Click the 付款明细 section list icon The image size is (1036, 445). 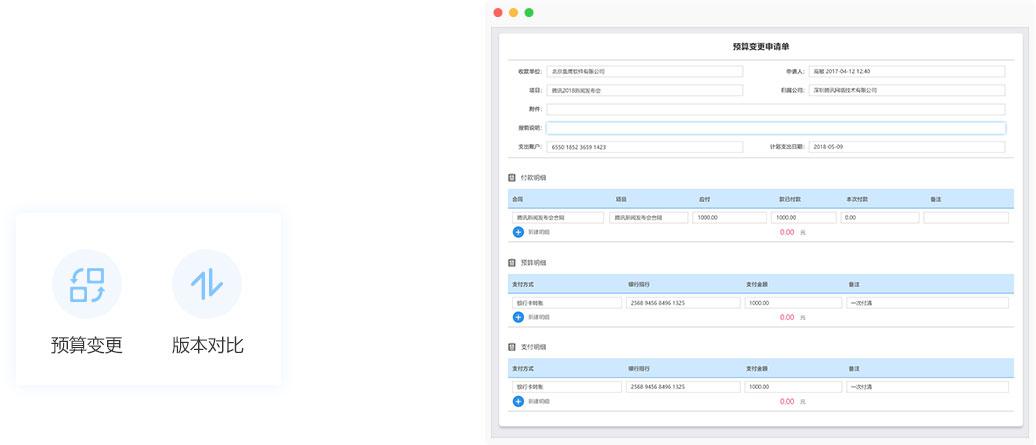click(x=513, y=178)
